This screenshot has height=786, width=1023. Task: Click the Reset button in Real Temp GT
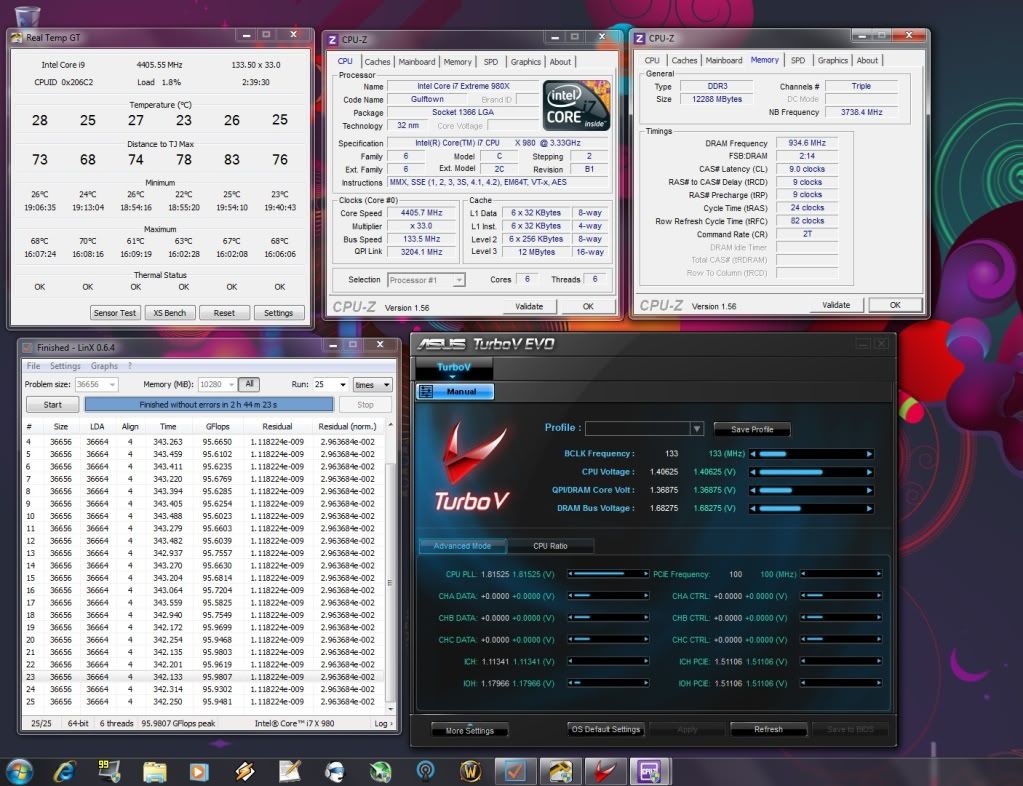pos(224,313)
